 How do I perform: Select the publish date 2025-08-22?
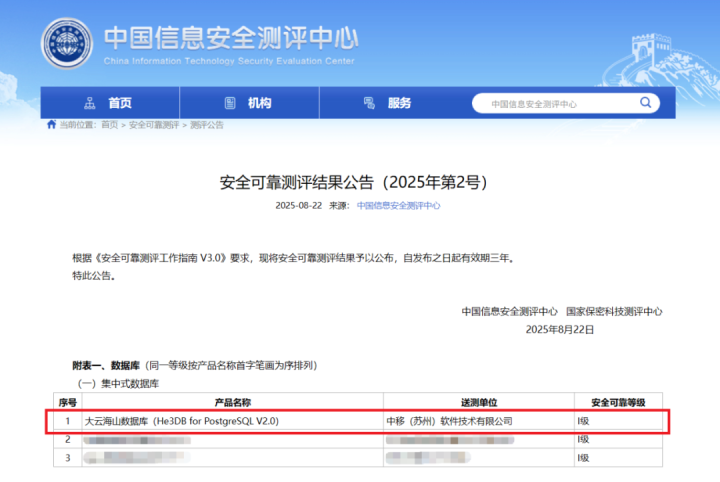tap(299, 206)
